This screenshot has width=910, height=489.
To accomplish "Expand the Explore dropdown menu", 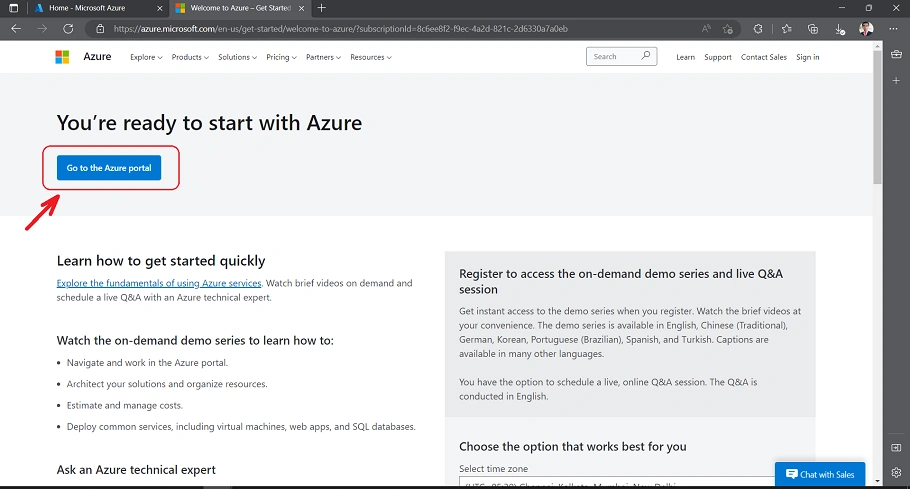I will 146,57.
